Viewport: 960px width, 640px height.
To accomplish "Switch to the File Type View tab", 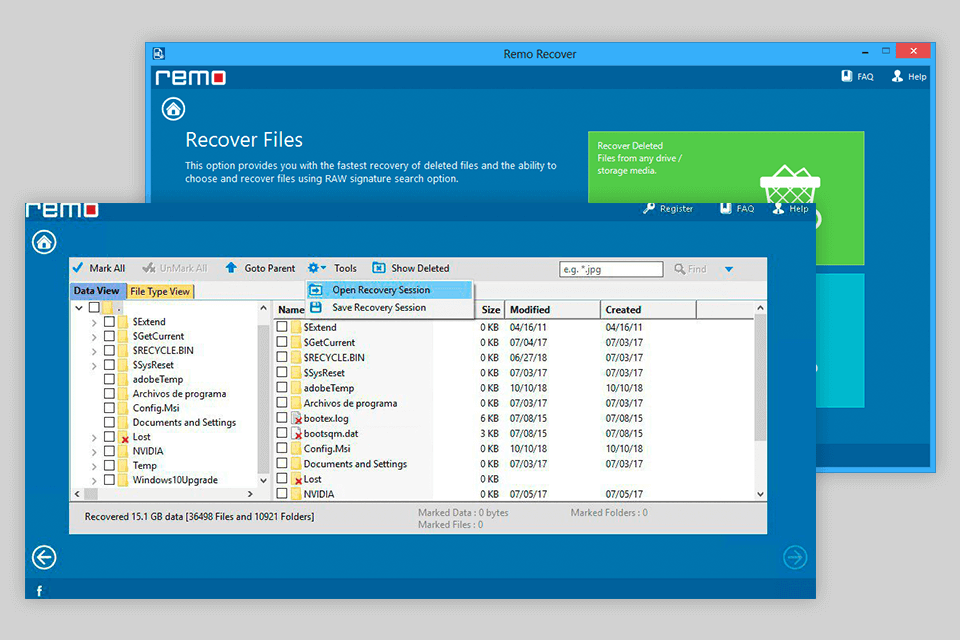I will 160,292.
